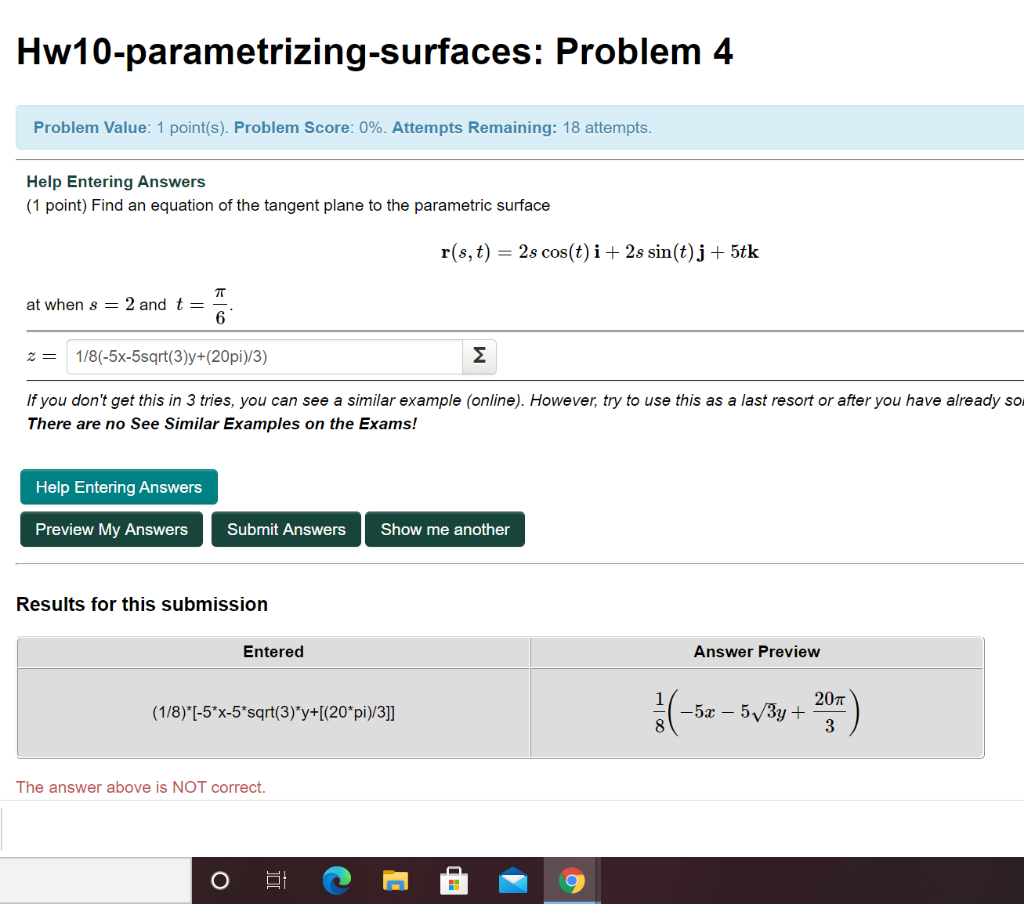Click the 'answer above is NOT correct' message
This screenshot has width=1024, height=904.
(x=140, y=787)
